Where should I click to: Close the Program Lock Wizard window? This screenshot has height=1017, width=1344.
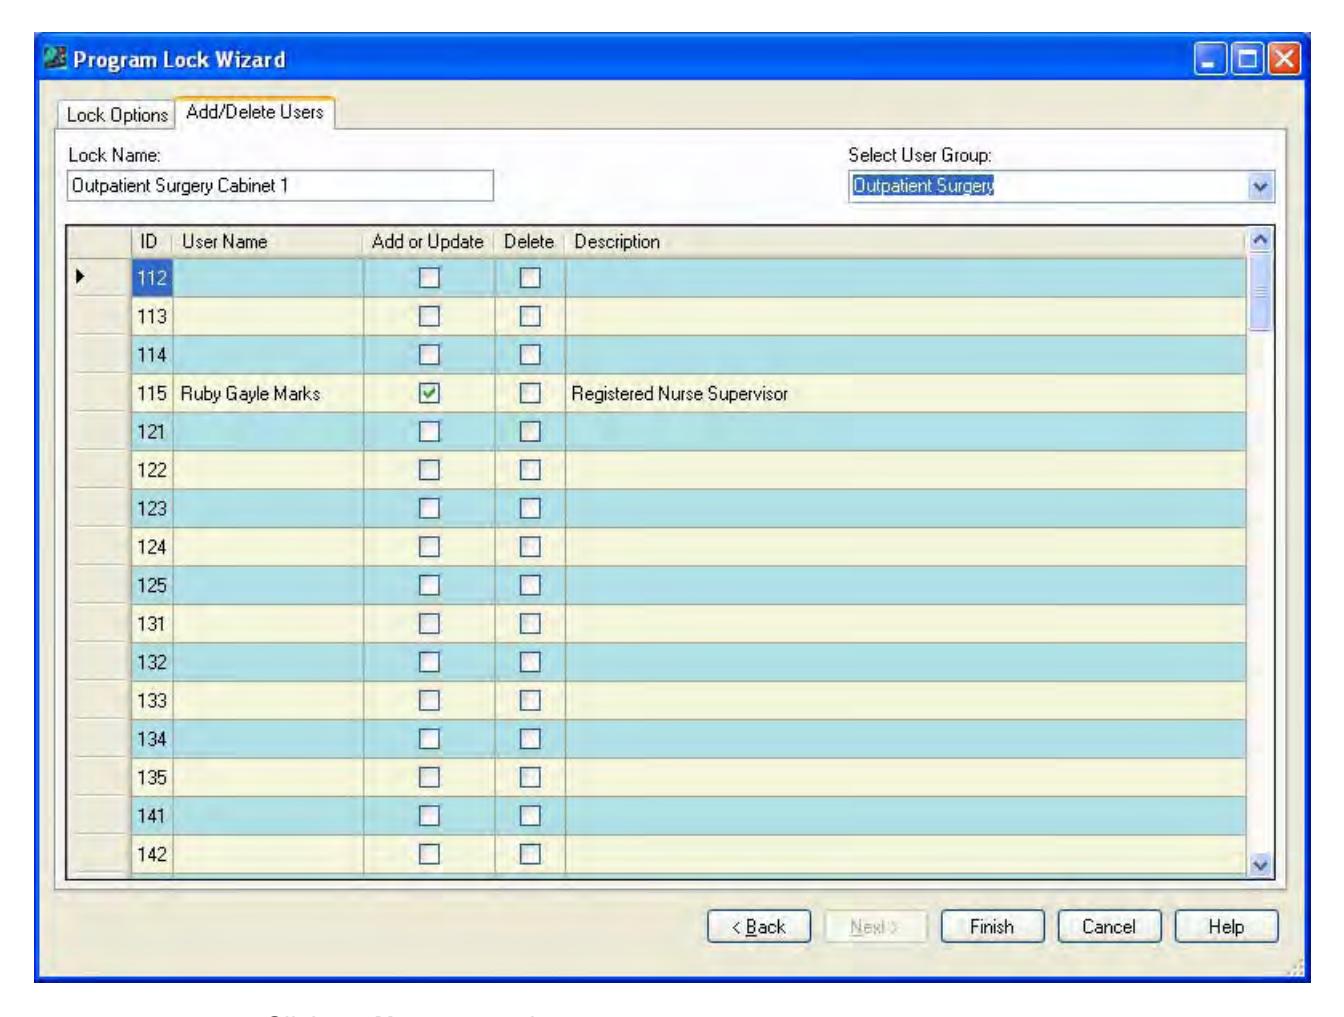pyautogui.click(x=1284, y=59)
